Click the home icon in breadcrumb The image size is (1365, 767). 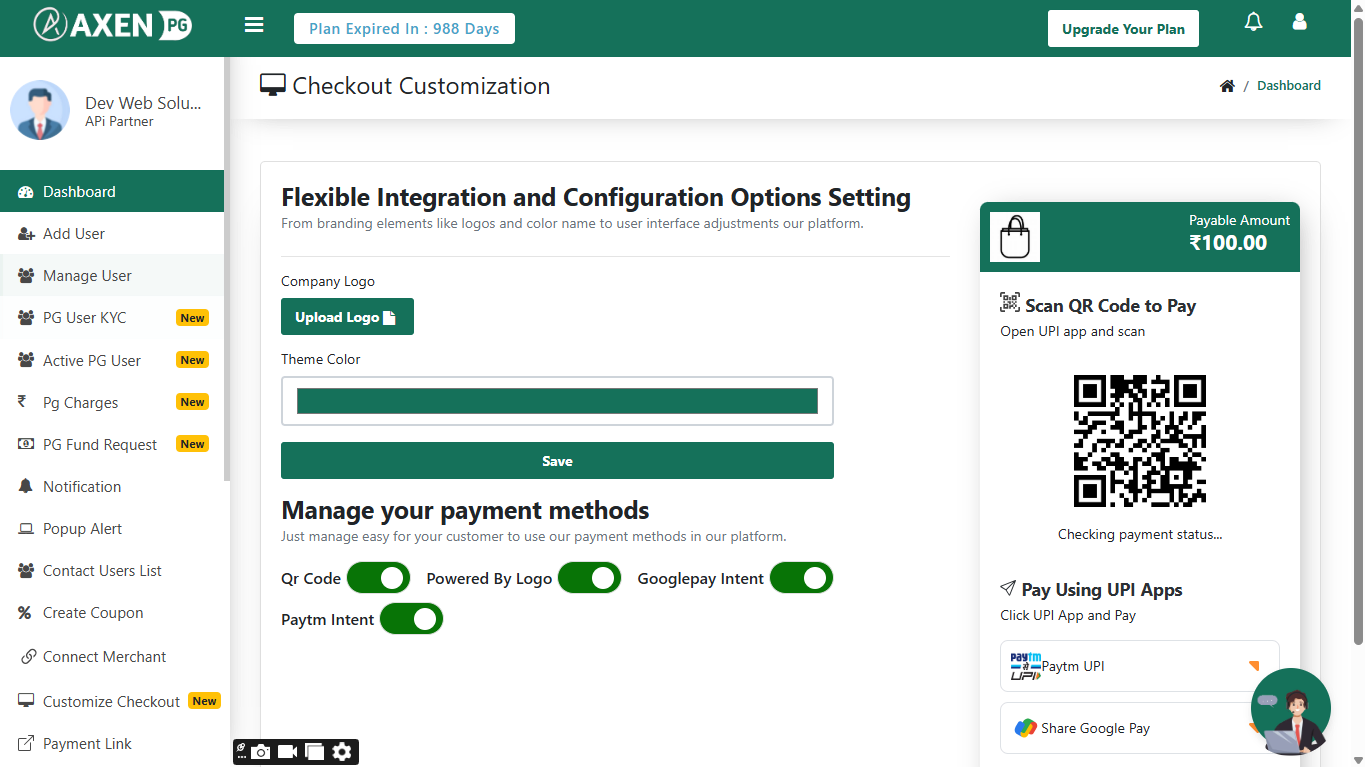click(x=1227, y=86)
